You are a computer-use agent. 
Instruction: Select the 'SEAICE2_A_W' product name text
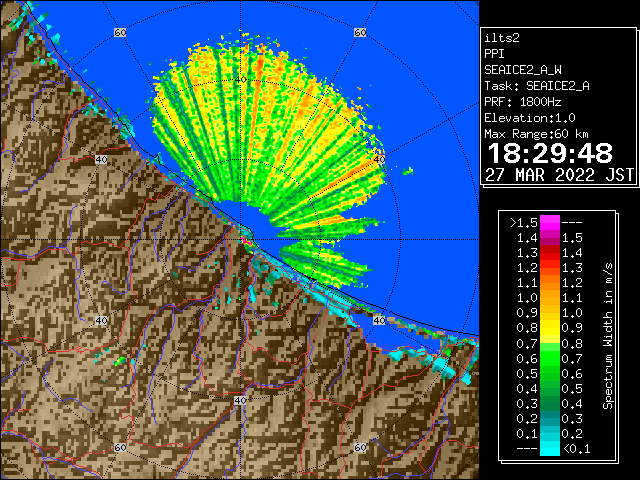[x=523, y=70]
